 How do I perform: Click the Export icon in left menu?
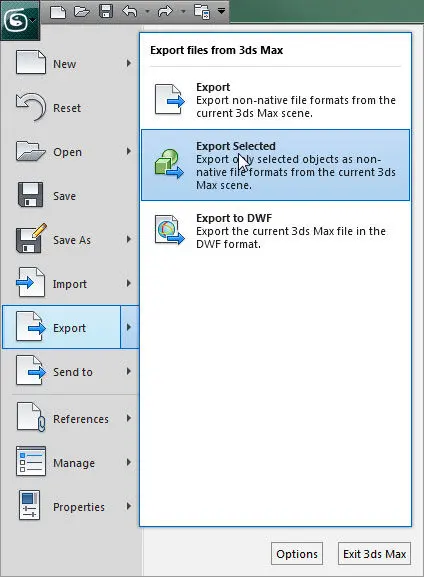tap(31, 326)
